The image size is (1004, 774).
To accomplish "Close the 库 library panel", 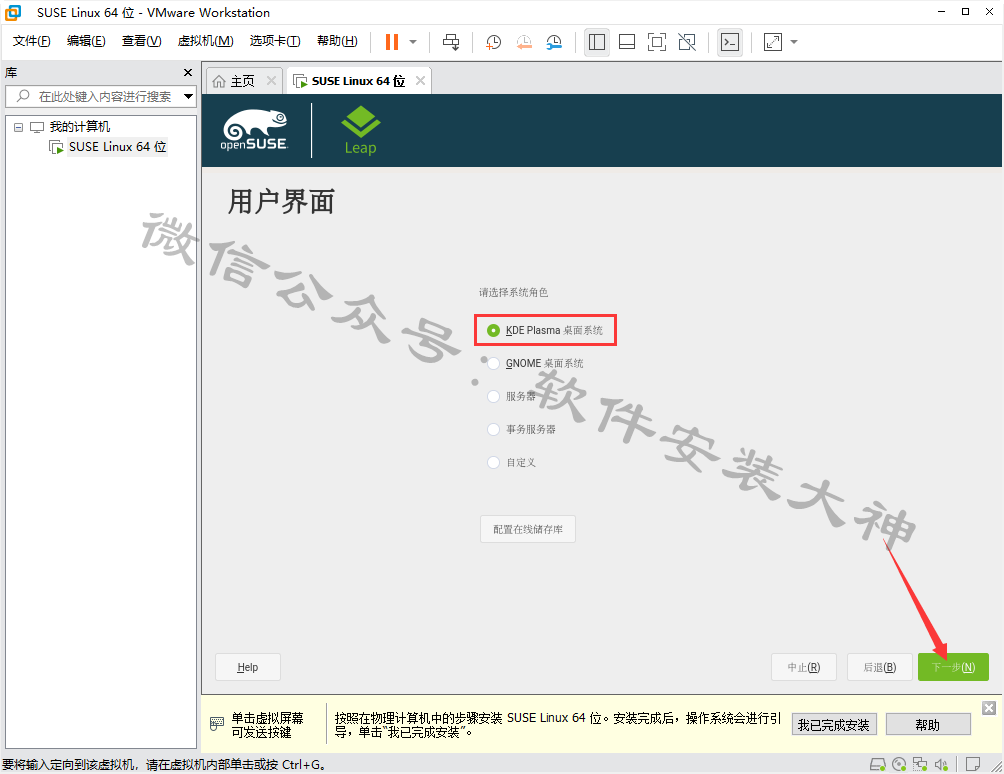I will click(188, 72).
